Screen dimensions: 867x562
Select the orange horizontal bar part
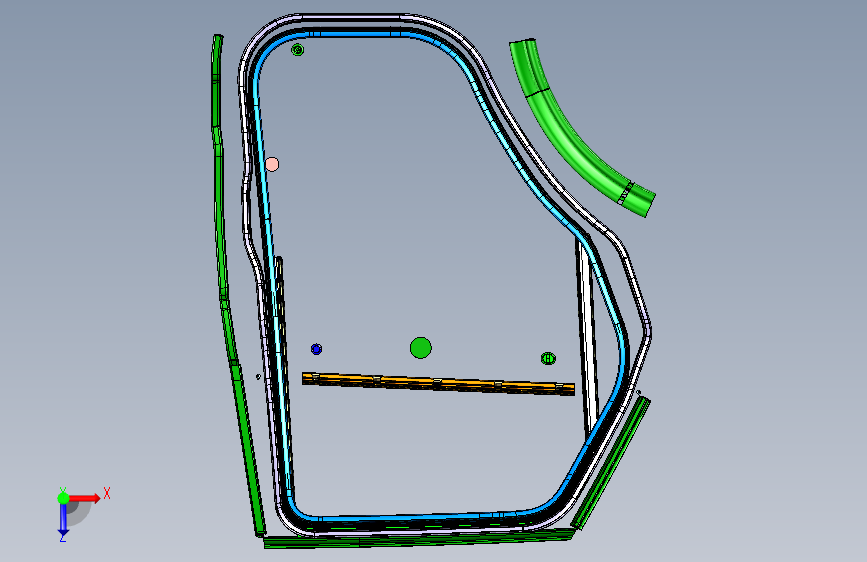click(438, 384)
